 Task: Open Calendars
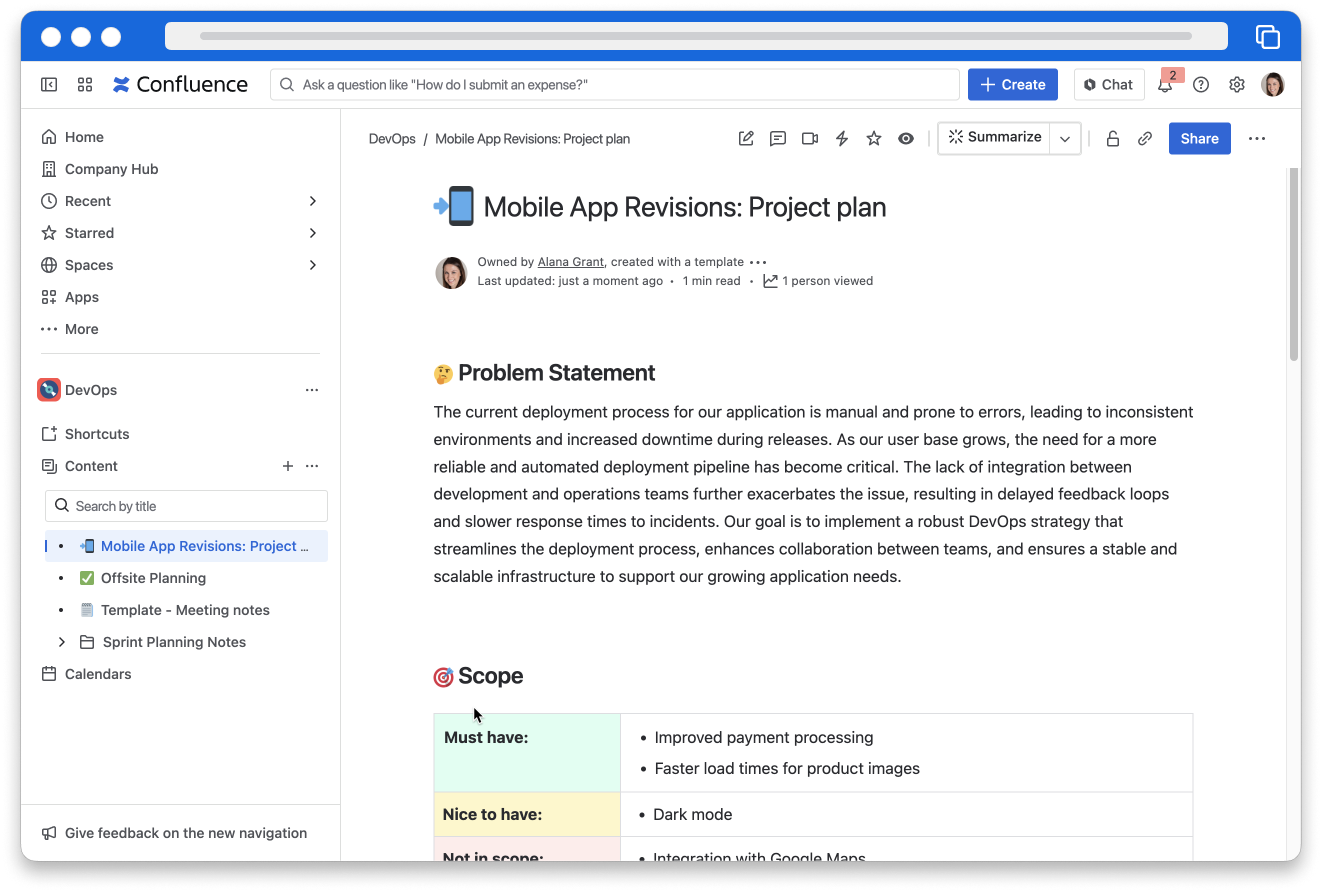(98, 674)
